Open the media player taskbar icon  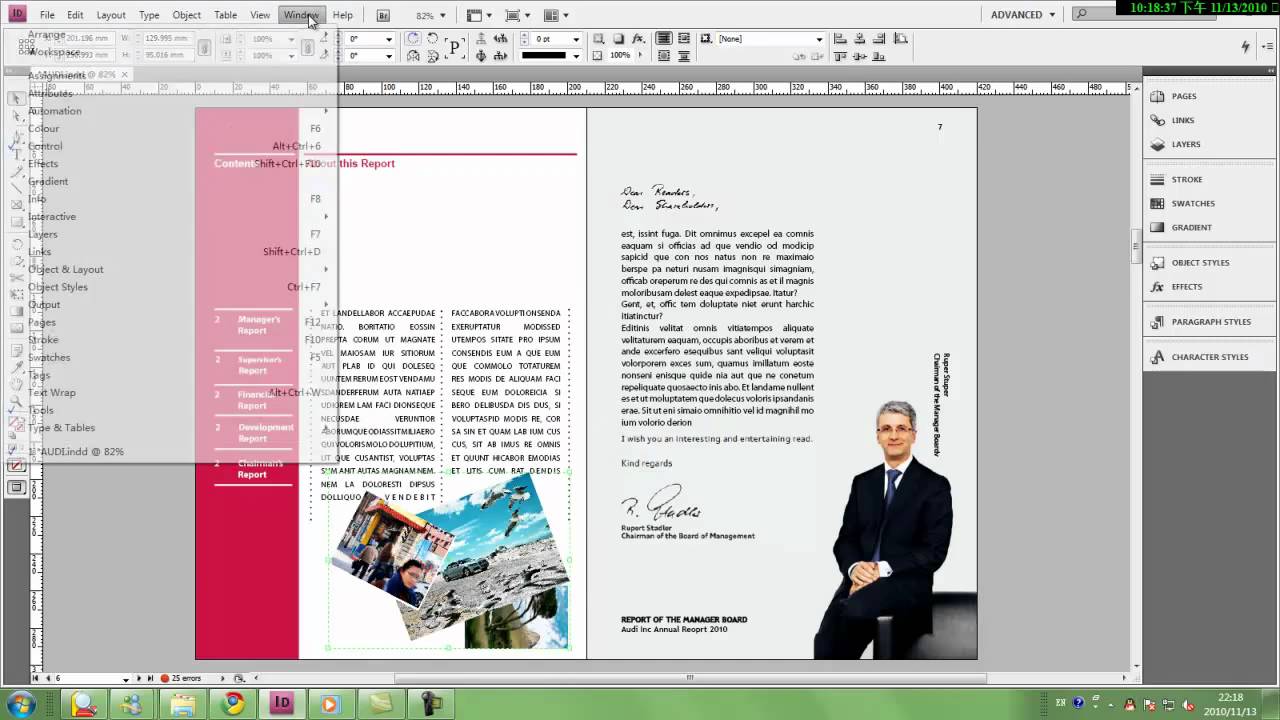pos(330,704)
